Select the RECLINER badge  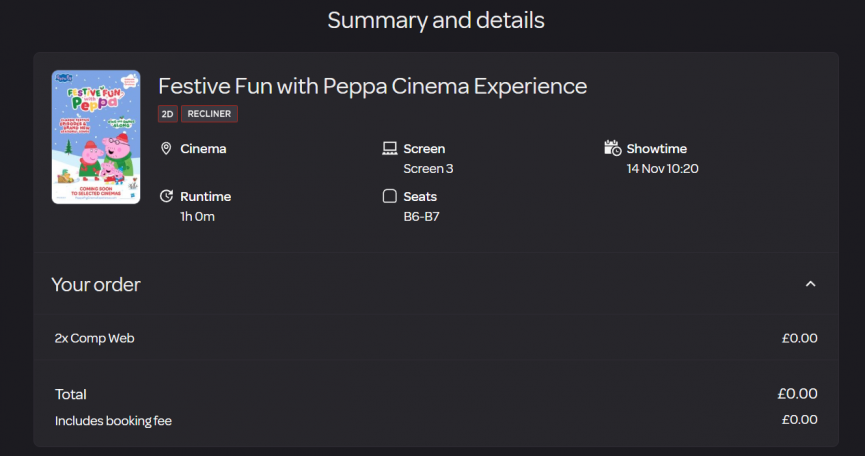pyautogui.click(x=209, y=114)
